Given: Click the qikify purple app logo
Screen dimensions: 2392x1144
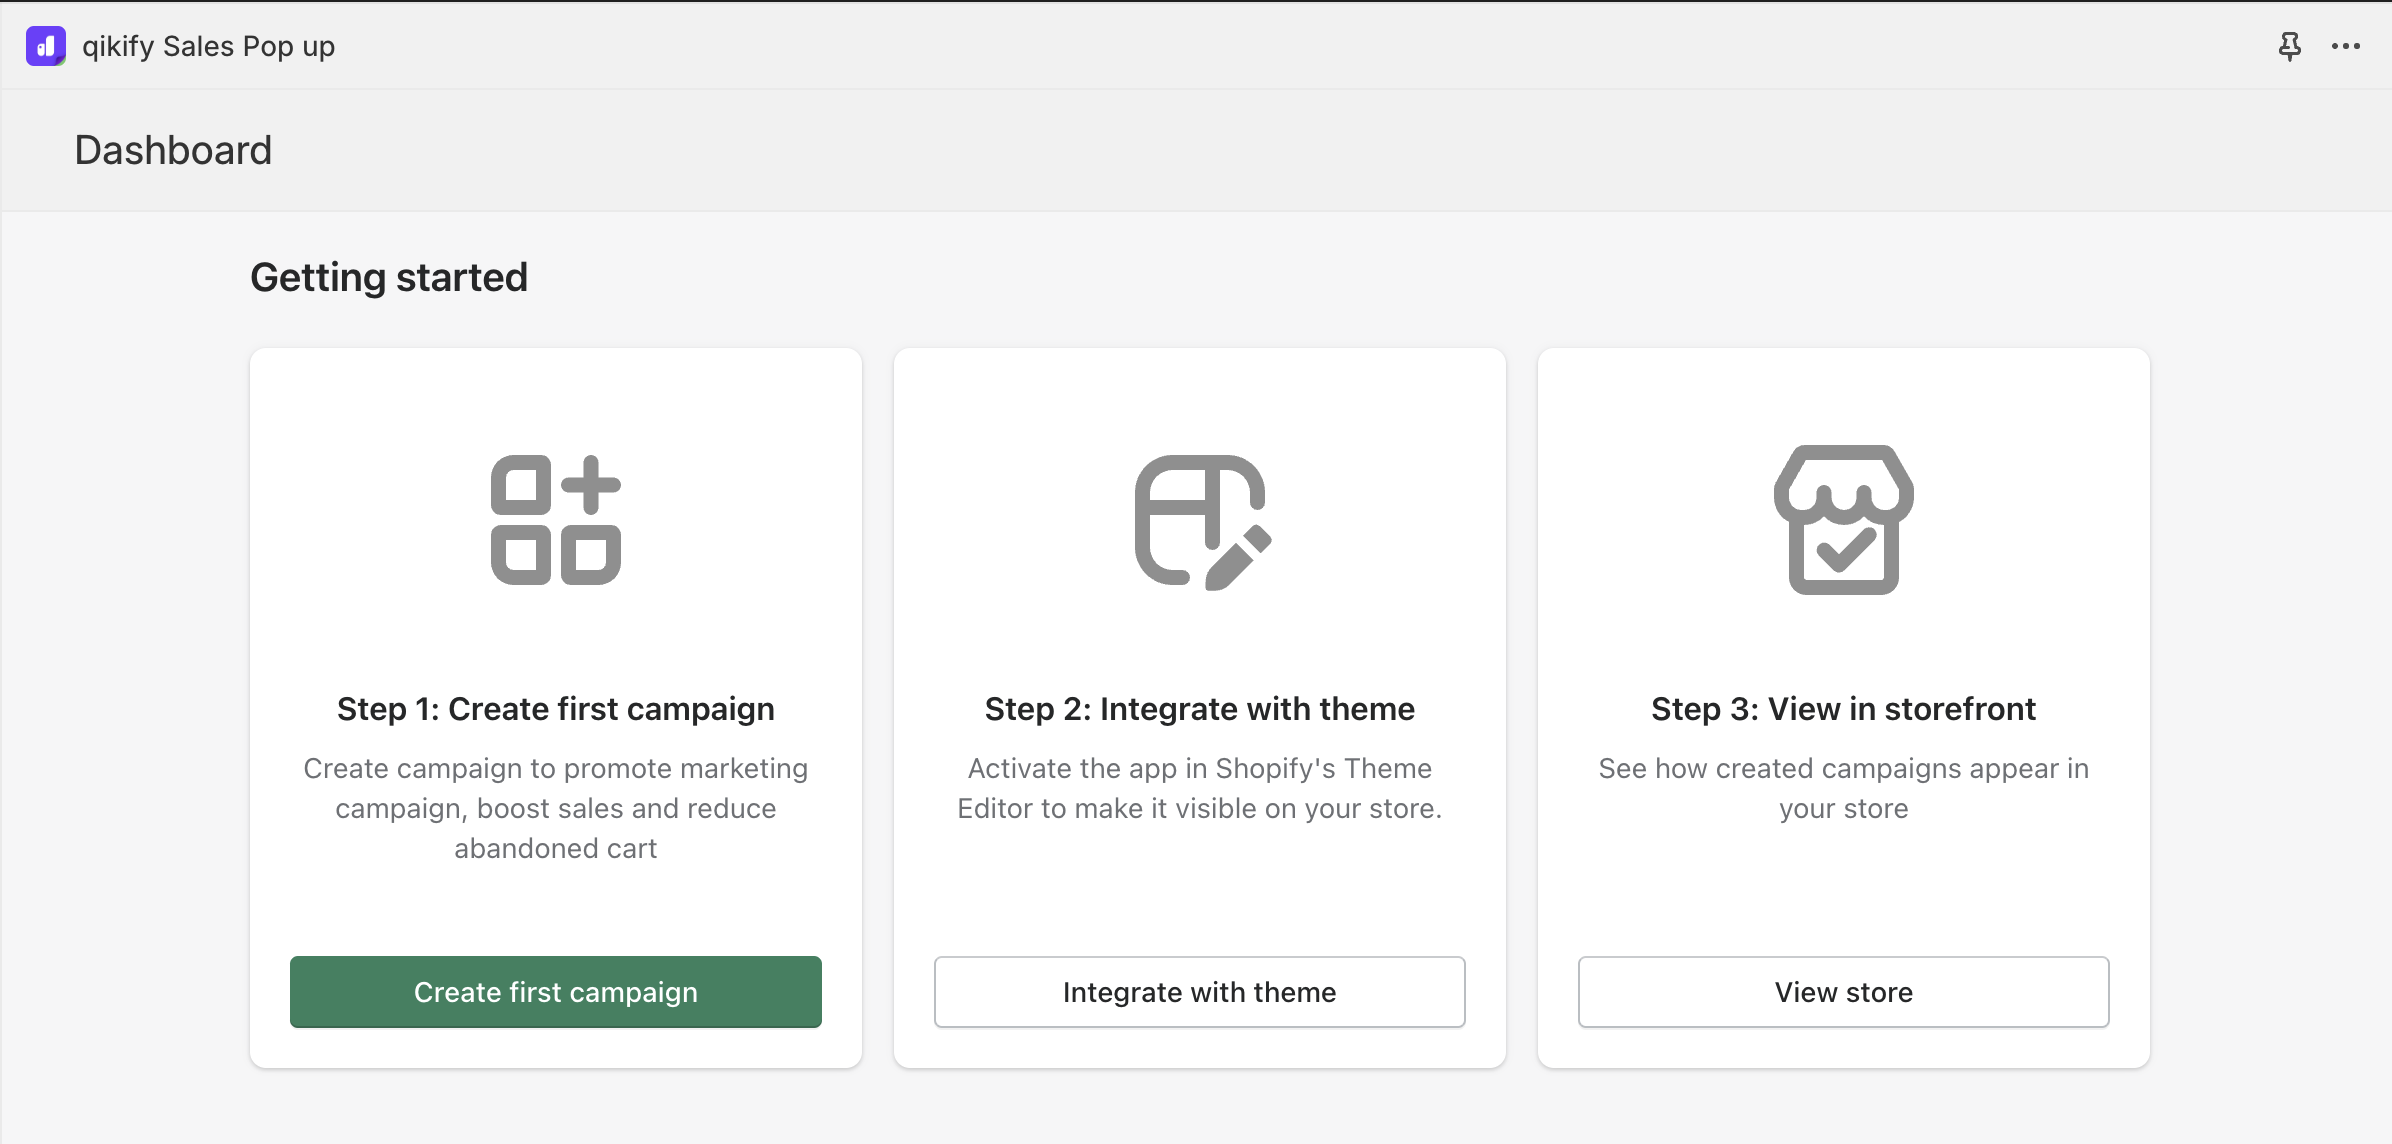Looking at the screenshot, I should pos(46,46).
